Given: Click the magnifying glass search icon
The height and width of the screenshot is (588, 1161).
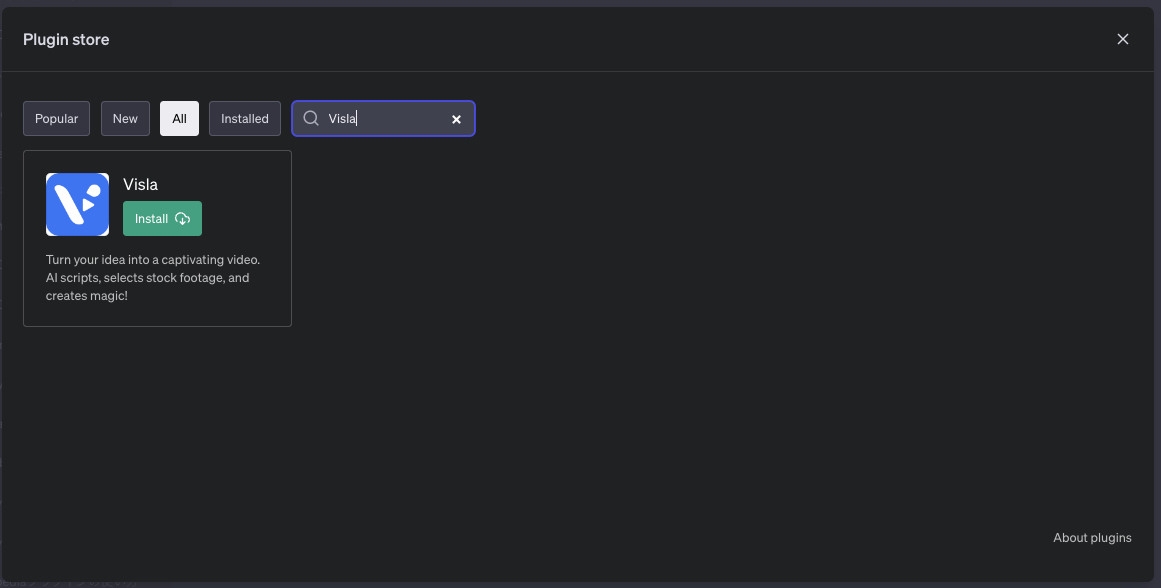Looking at the screenshot, I should pyautogui.click(x=311, y=118).
